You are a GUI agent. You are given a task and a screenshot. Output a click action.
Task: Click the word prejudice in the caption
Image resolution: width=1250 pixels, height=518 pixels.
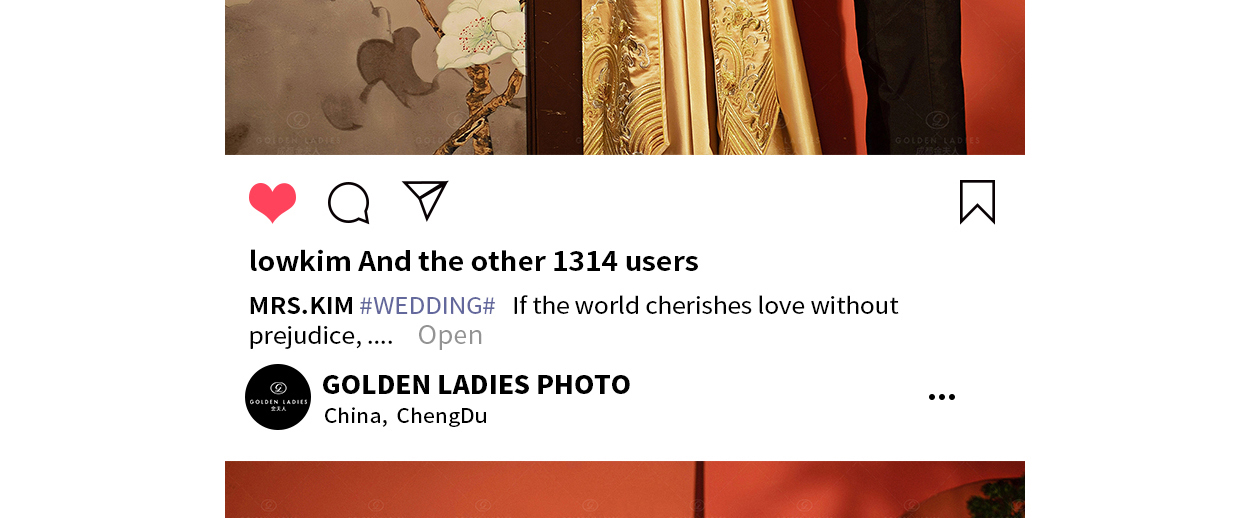click(x=305, y=336)
